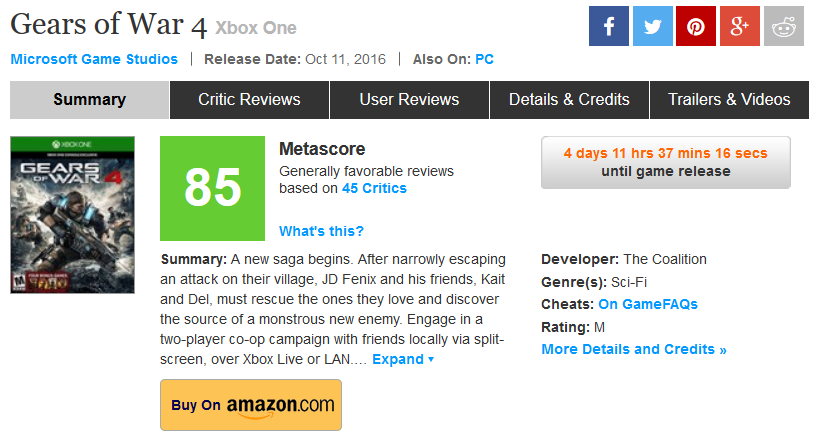Share the page on Twitter

(x=652, y=26)
